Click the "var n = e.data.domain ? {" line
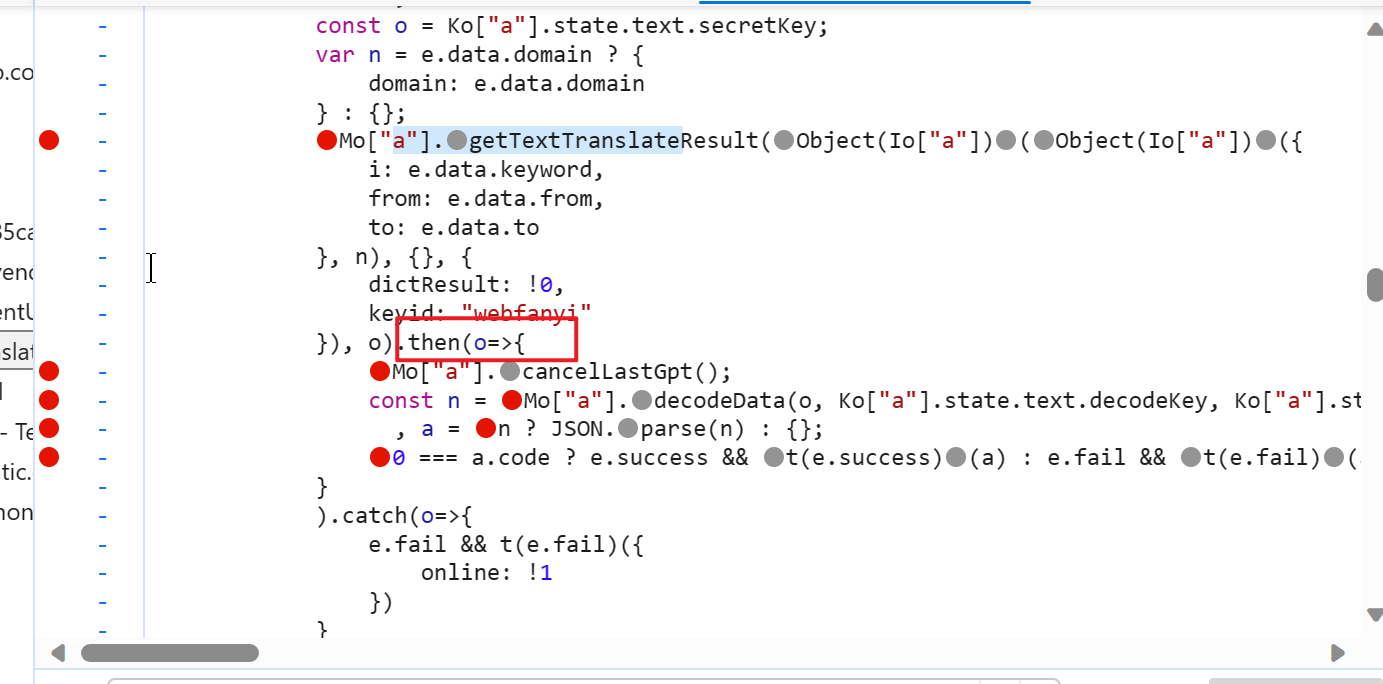This screenshot has width=1383, height=684. pos(480,55)
